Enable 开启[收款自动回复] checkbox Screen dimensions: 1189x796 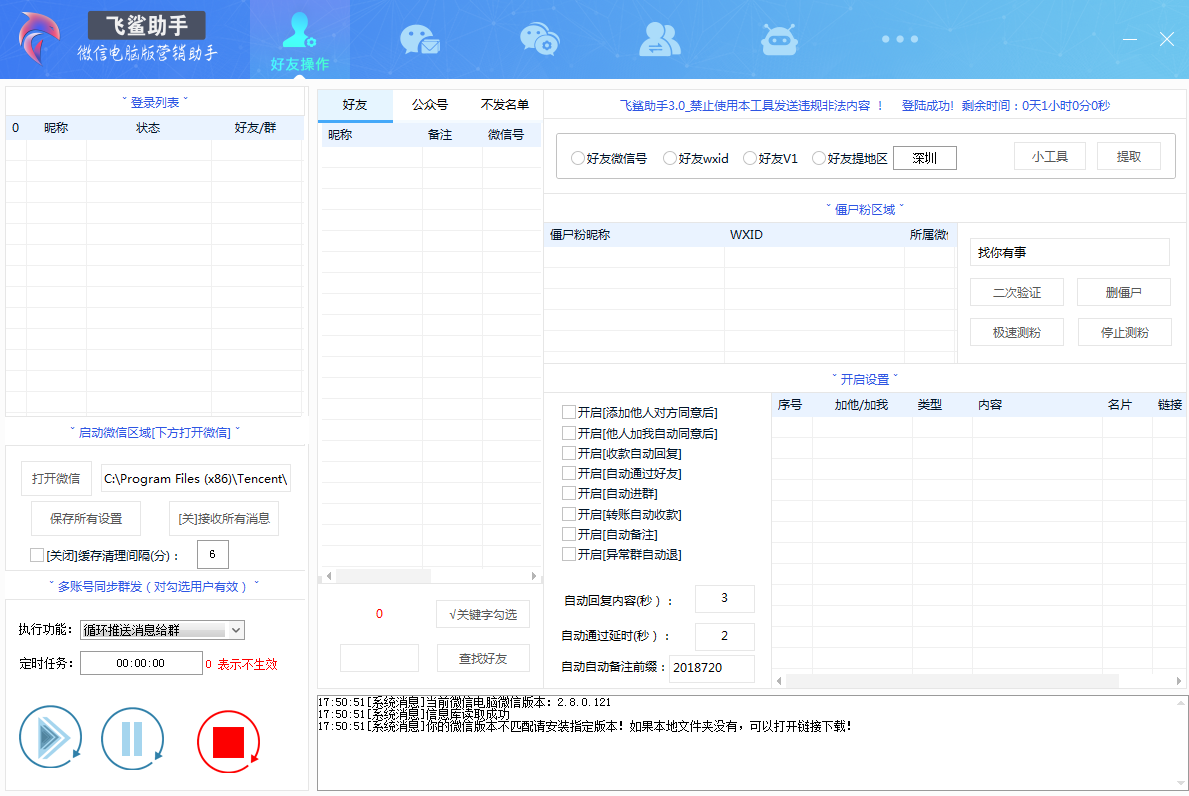click(569, 453)
